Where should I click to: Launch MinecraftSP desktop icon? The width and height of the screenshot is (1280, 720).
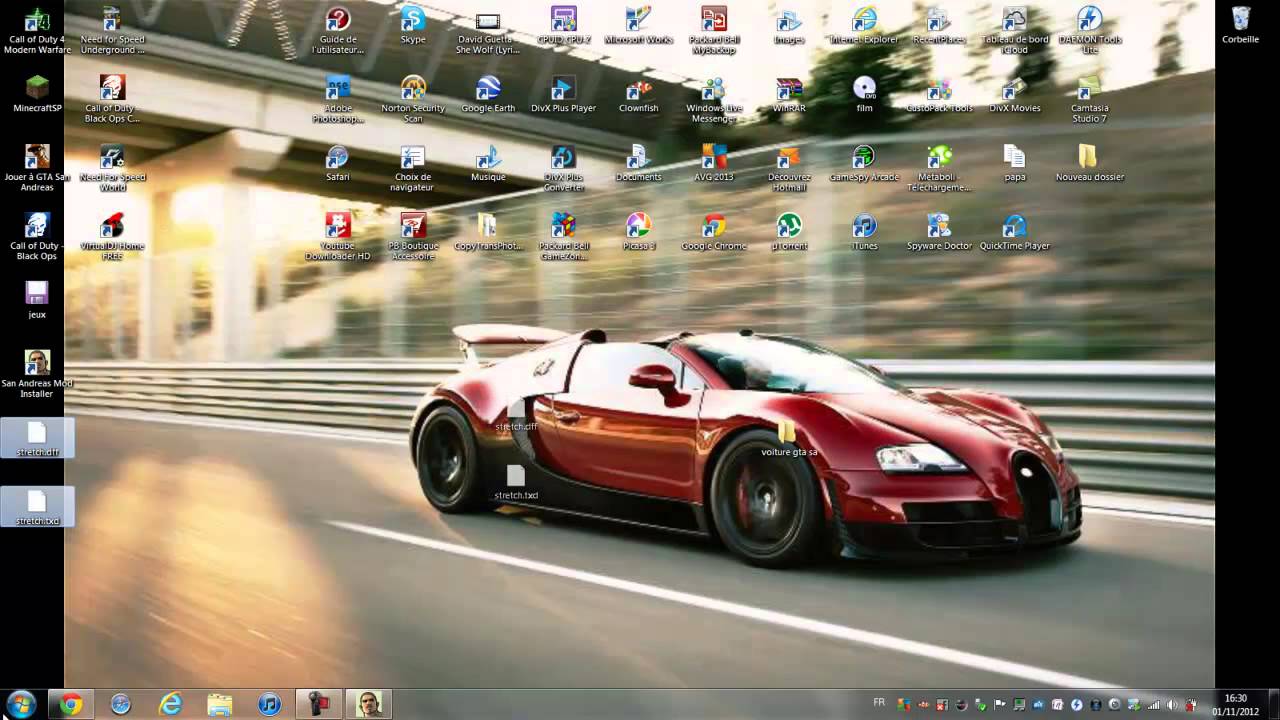point(37,95)
